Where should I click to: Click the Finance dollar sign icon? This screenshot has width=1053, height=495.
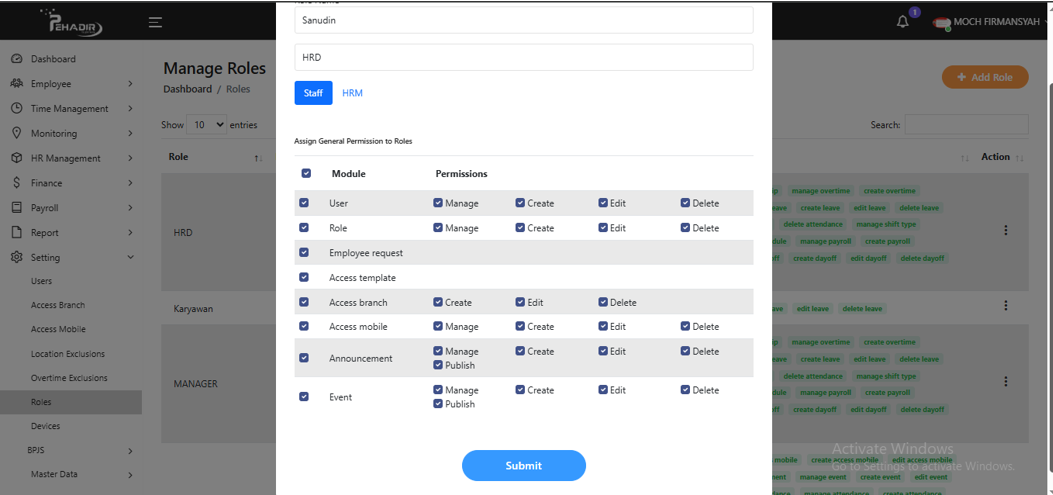[x=17, y=183]
